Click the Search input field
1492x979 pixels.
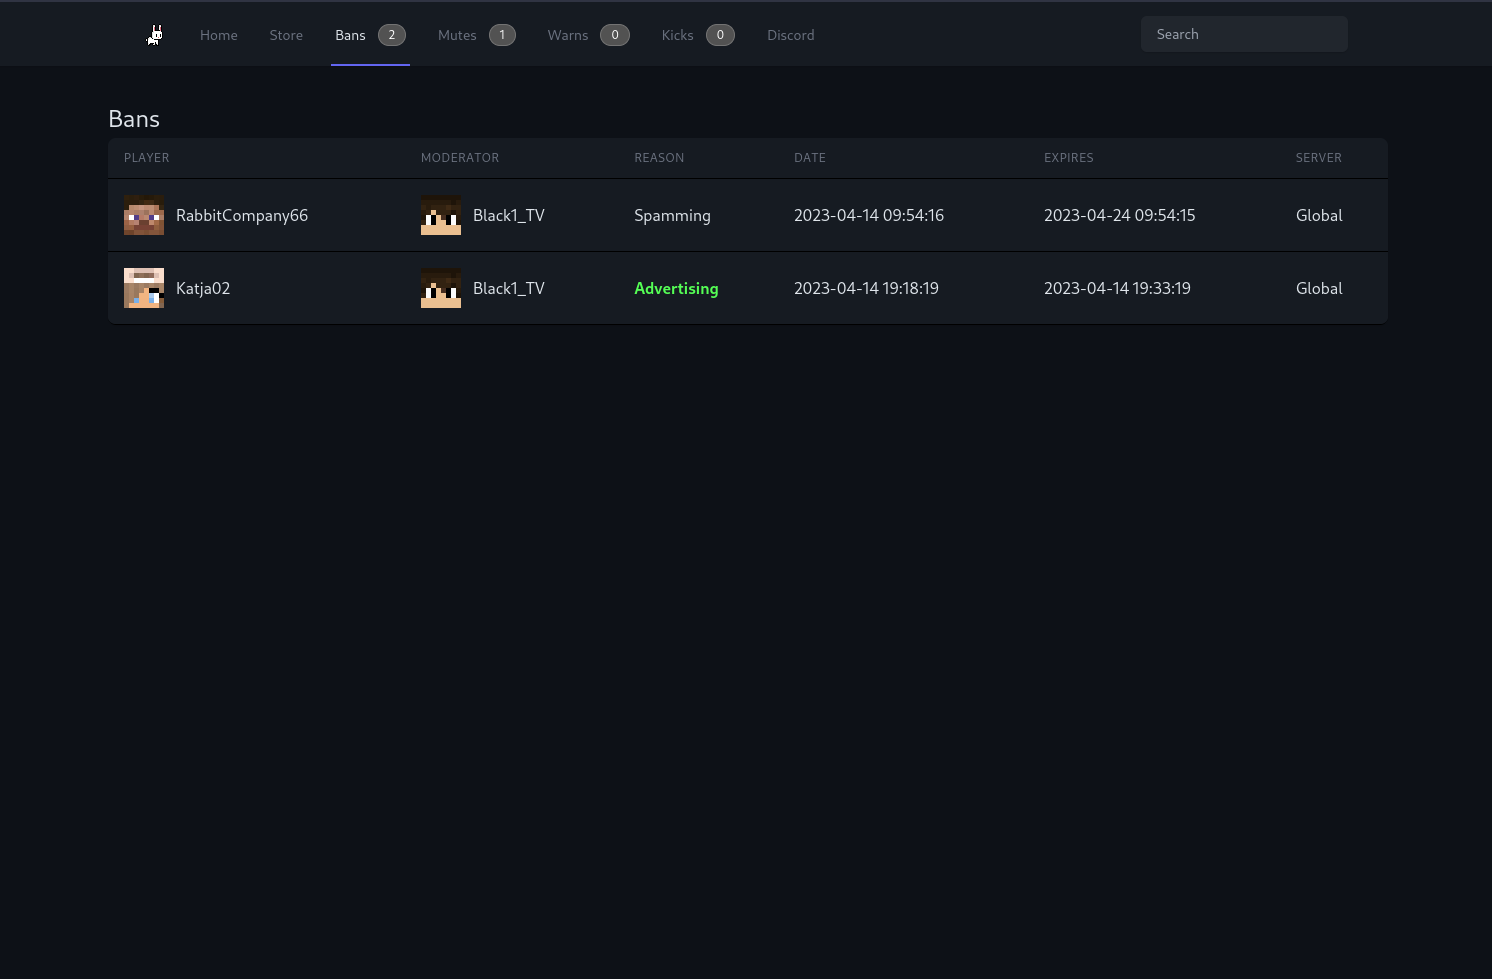tap(1244, 33)
